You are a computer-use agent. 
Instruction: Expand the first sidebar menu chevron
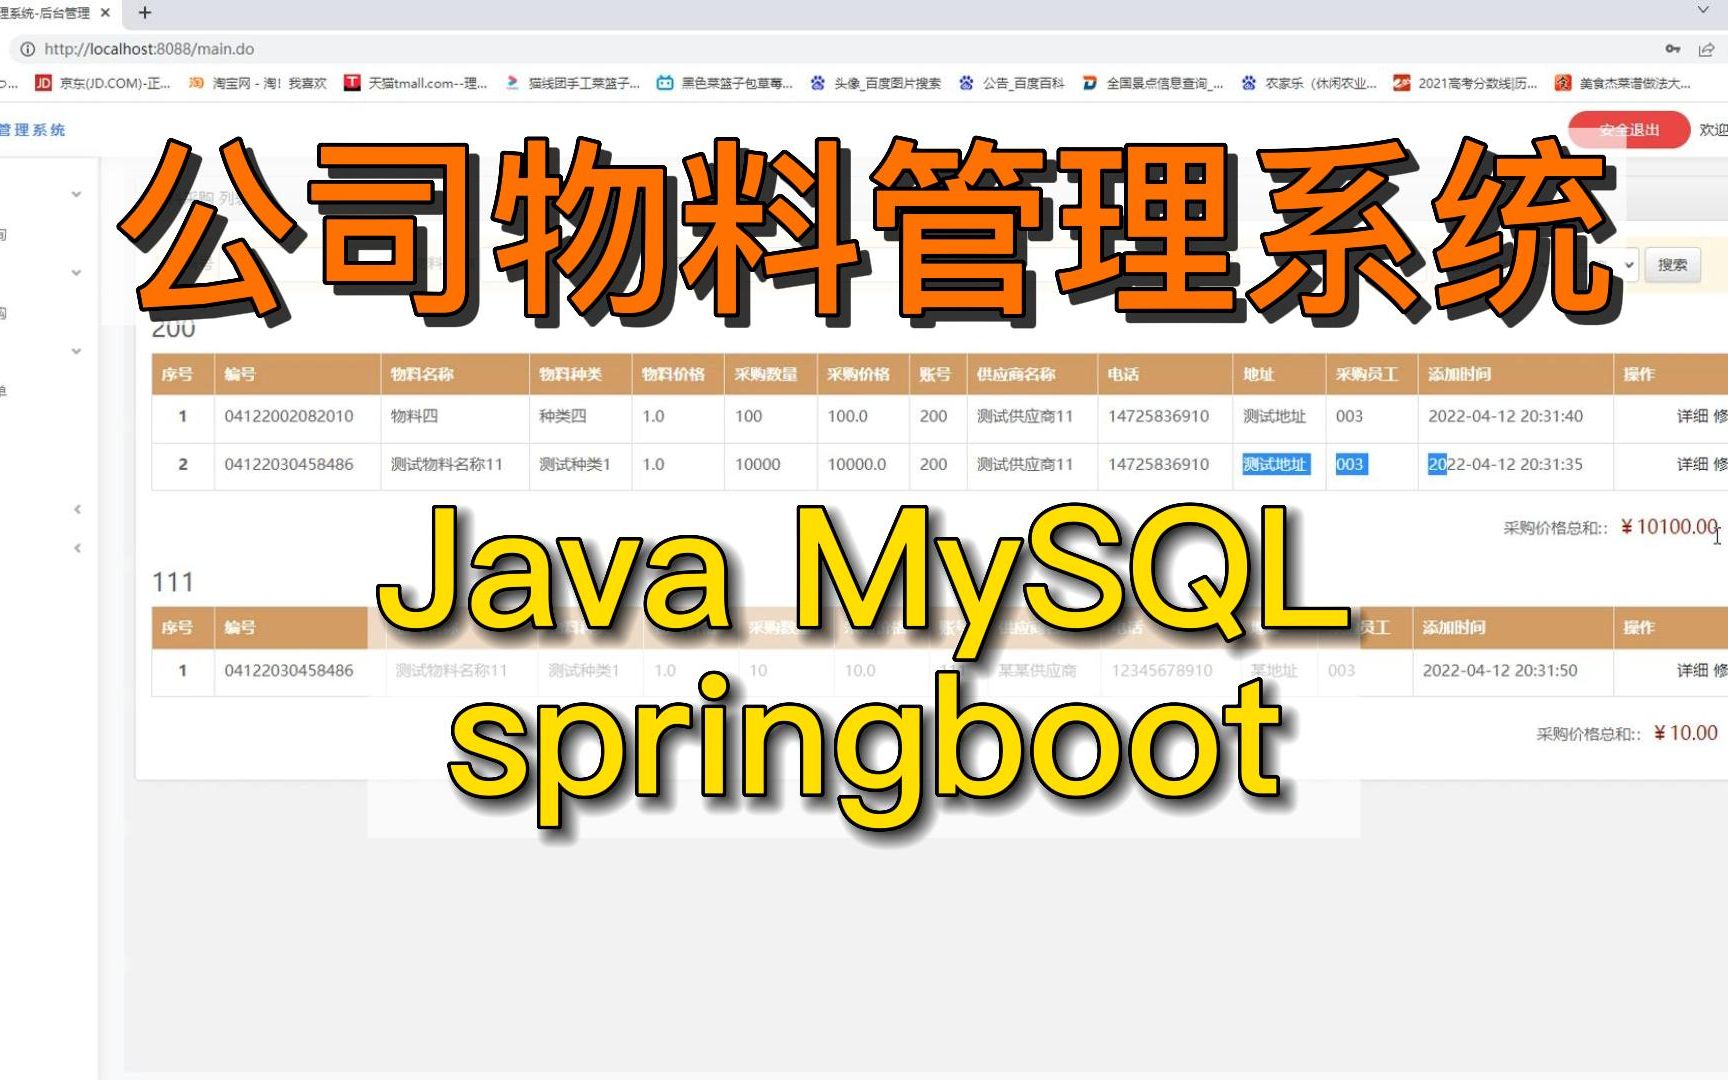tap(76, 194)
